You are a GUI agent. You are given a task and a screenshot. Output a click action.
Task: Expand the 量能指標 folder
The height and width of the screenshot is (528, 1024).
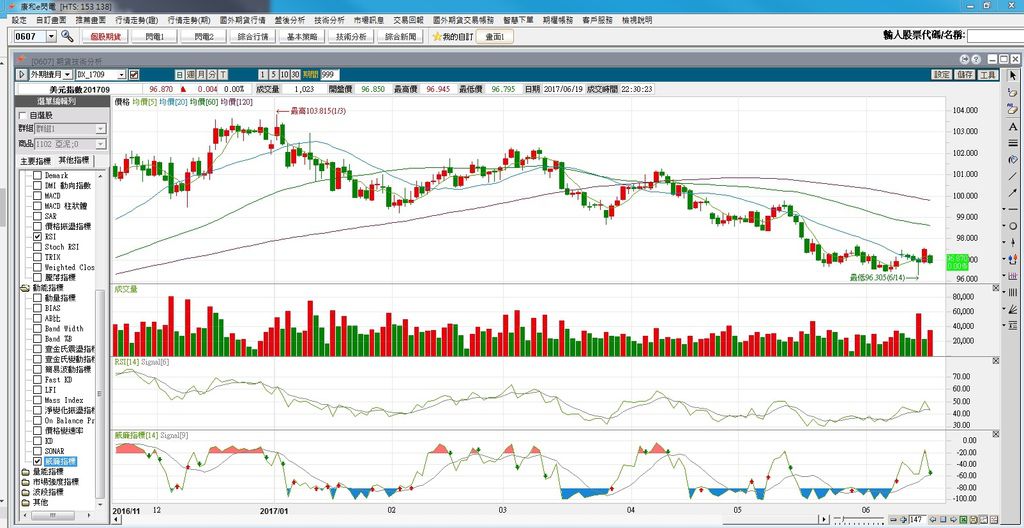point(25,472)
